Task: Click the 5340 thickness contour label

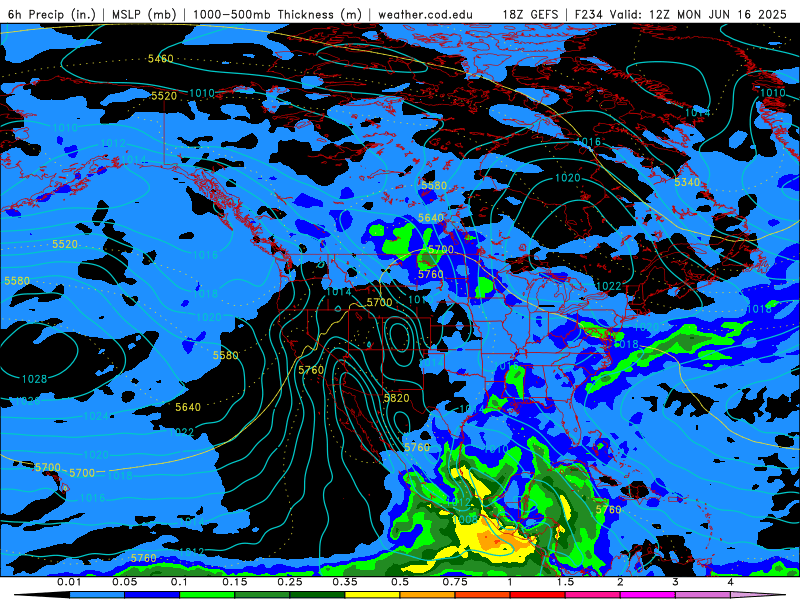Action: click(687, 182)
